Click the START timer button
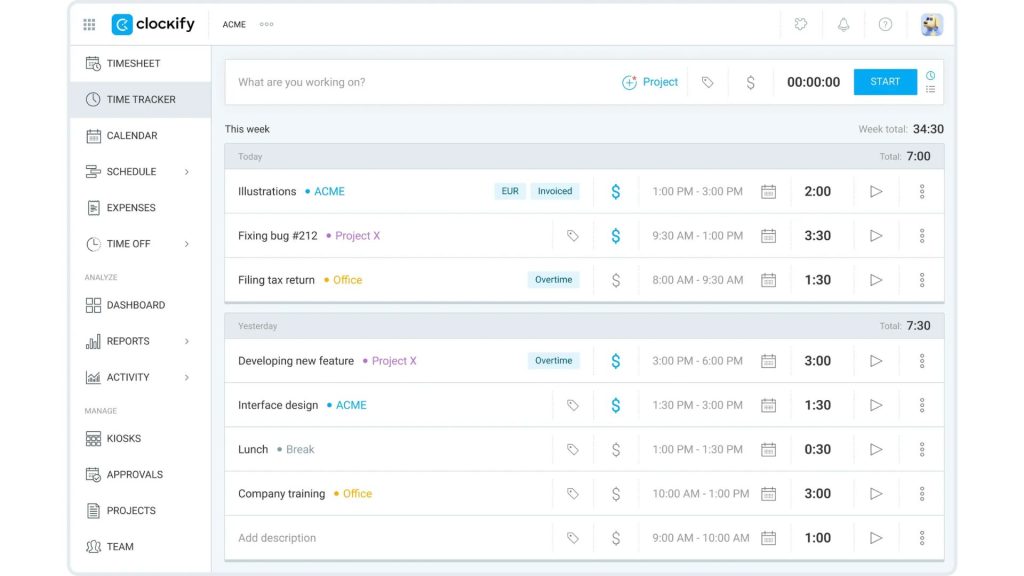This screenshot has width=1024, height=576. pos(885,82)
